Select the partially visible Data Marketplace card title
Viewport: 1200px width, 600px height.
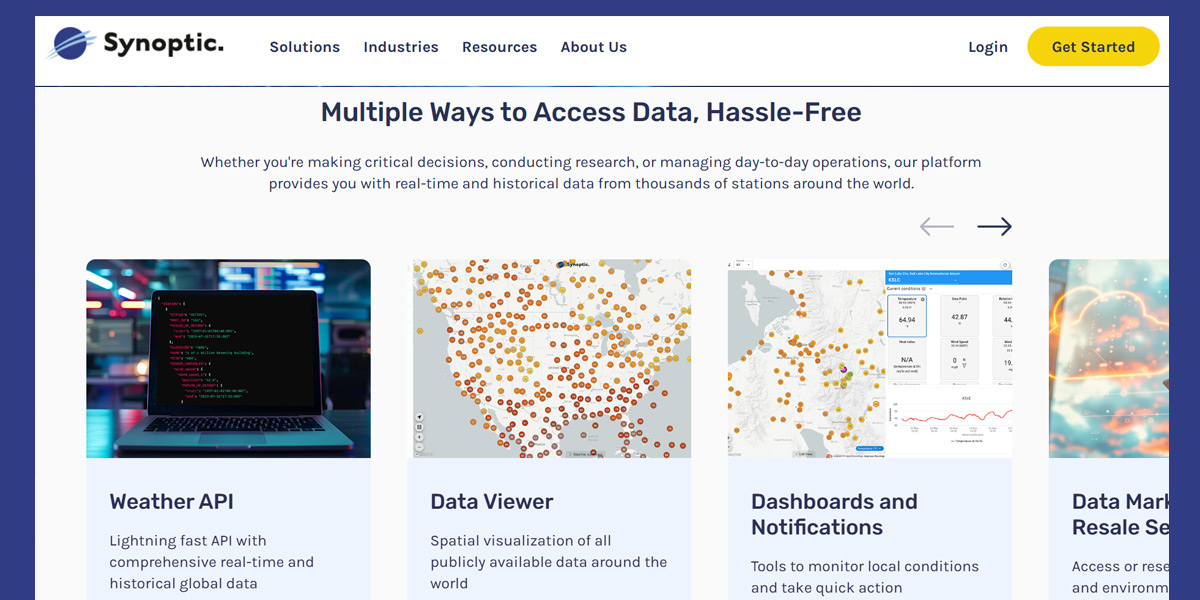(1119, 514)
